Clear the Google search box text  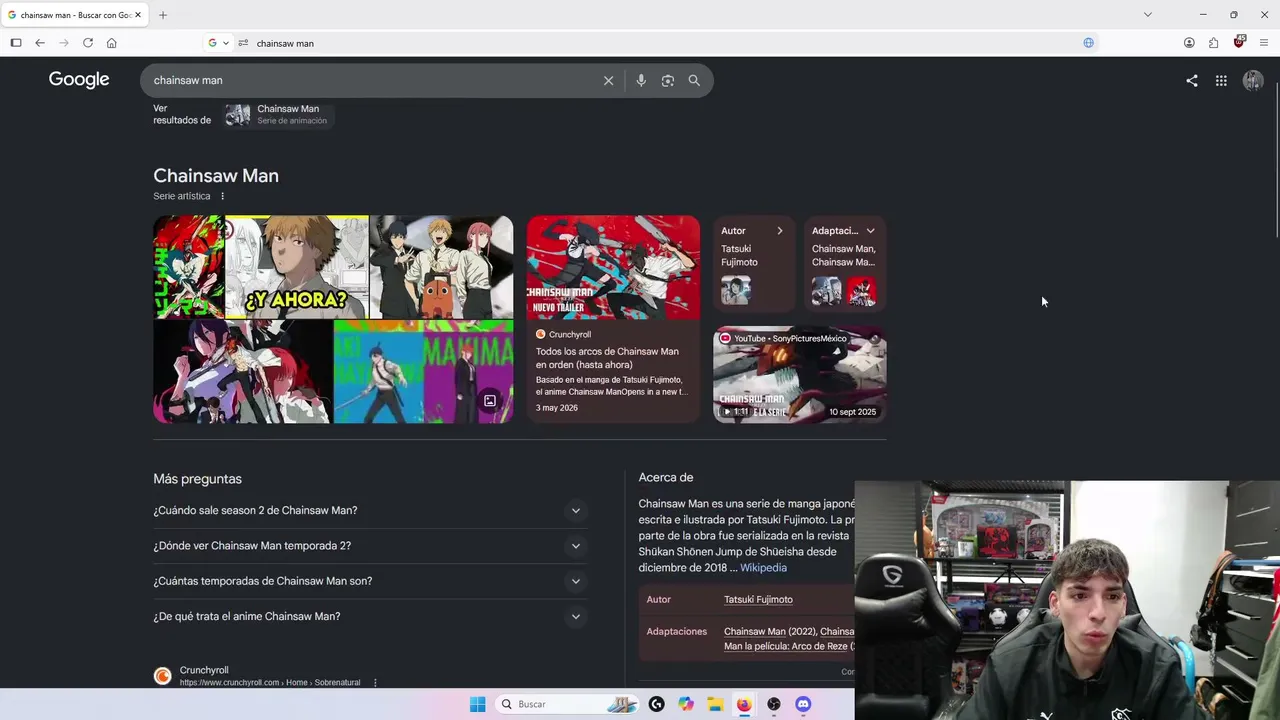(x=608, y=81)
